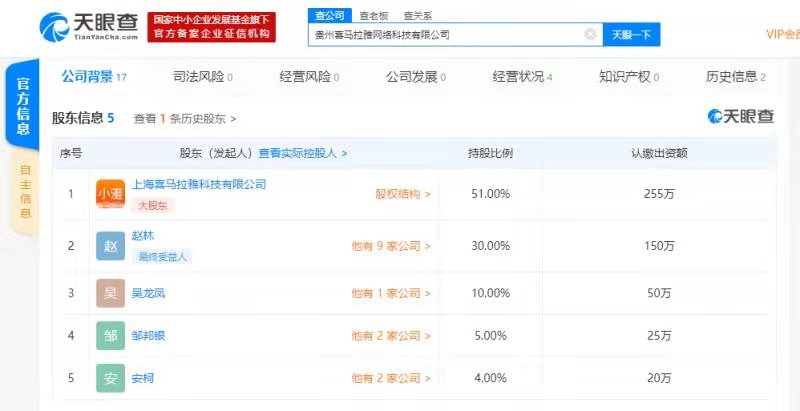
Task: Click the 吴 avatar icon
Action: pyautogui.click(x=110, y=293)
